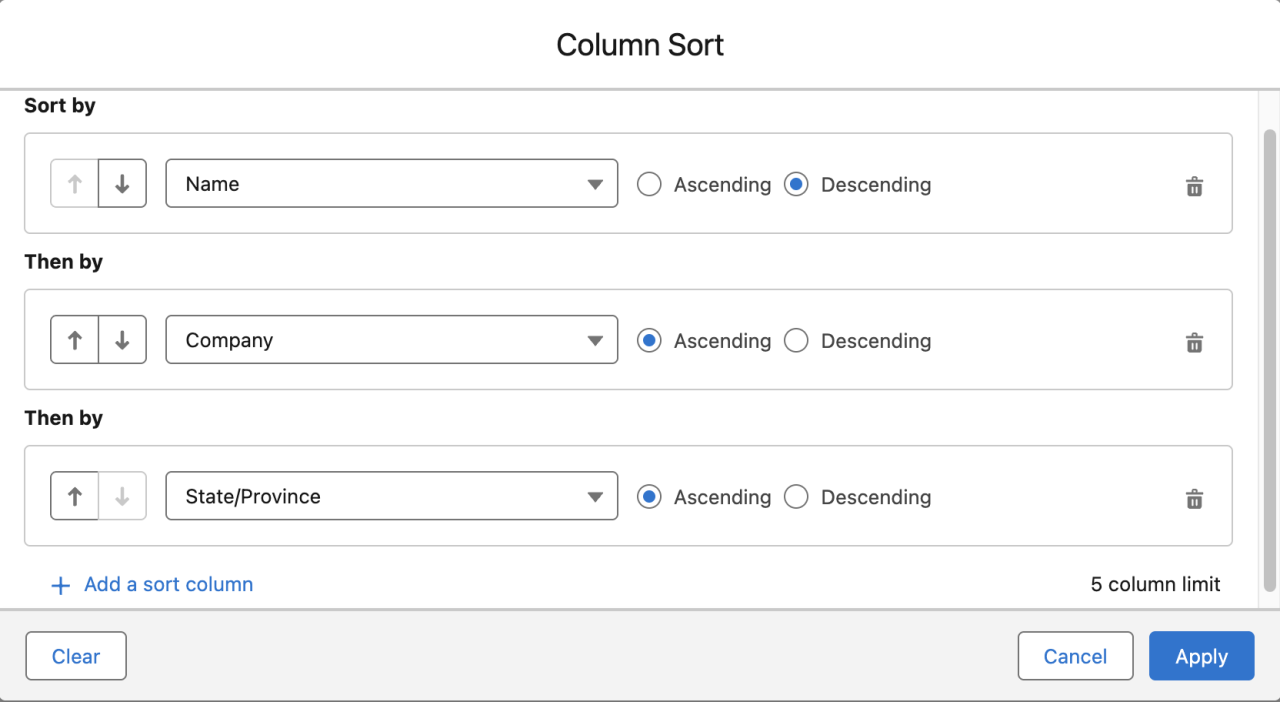The height and width of the screenshot is (702, 1280).
Task: Click the disabled up arrow beside Name
Action: pyautogui.click(x=74, y=183)
